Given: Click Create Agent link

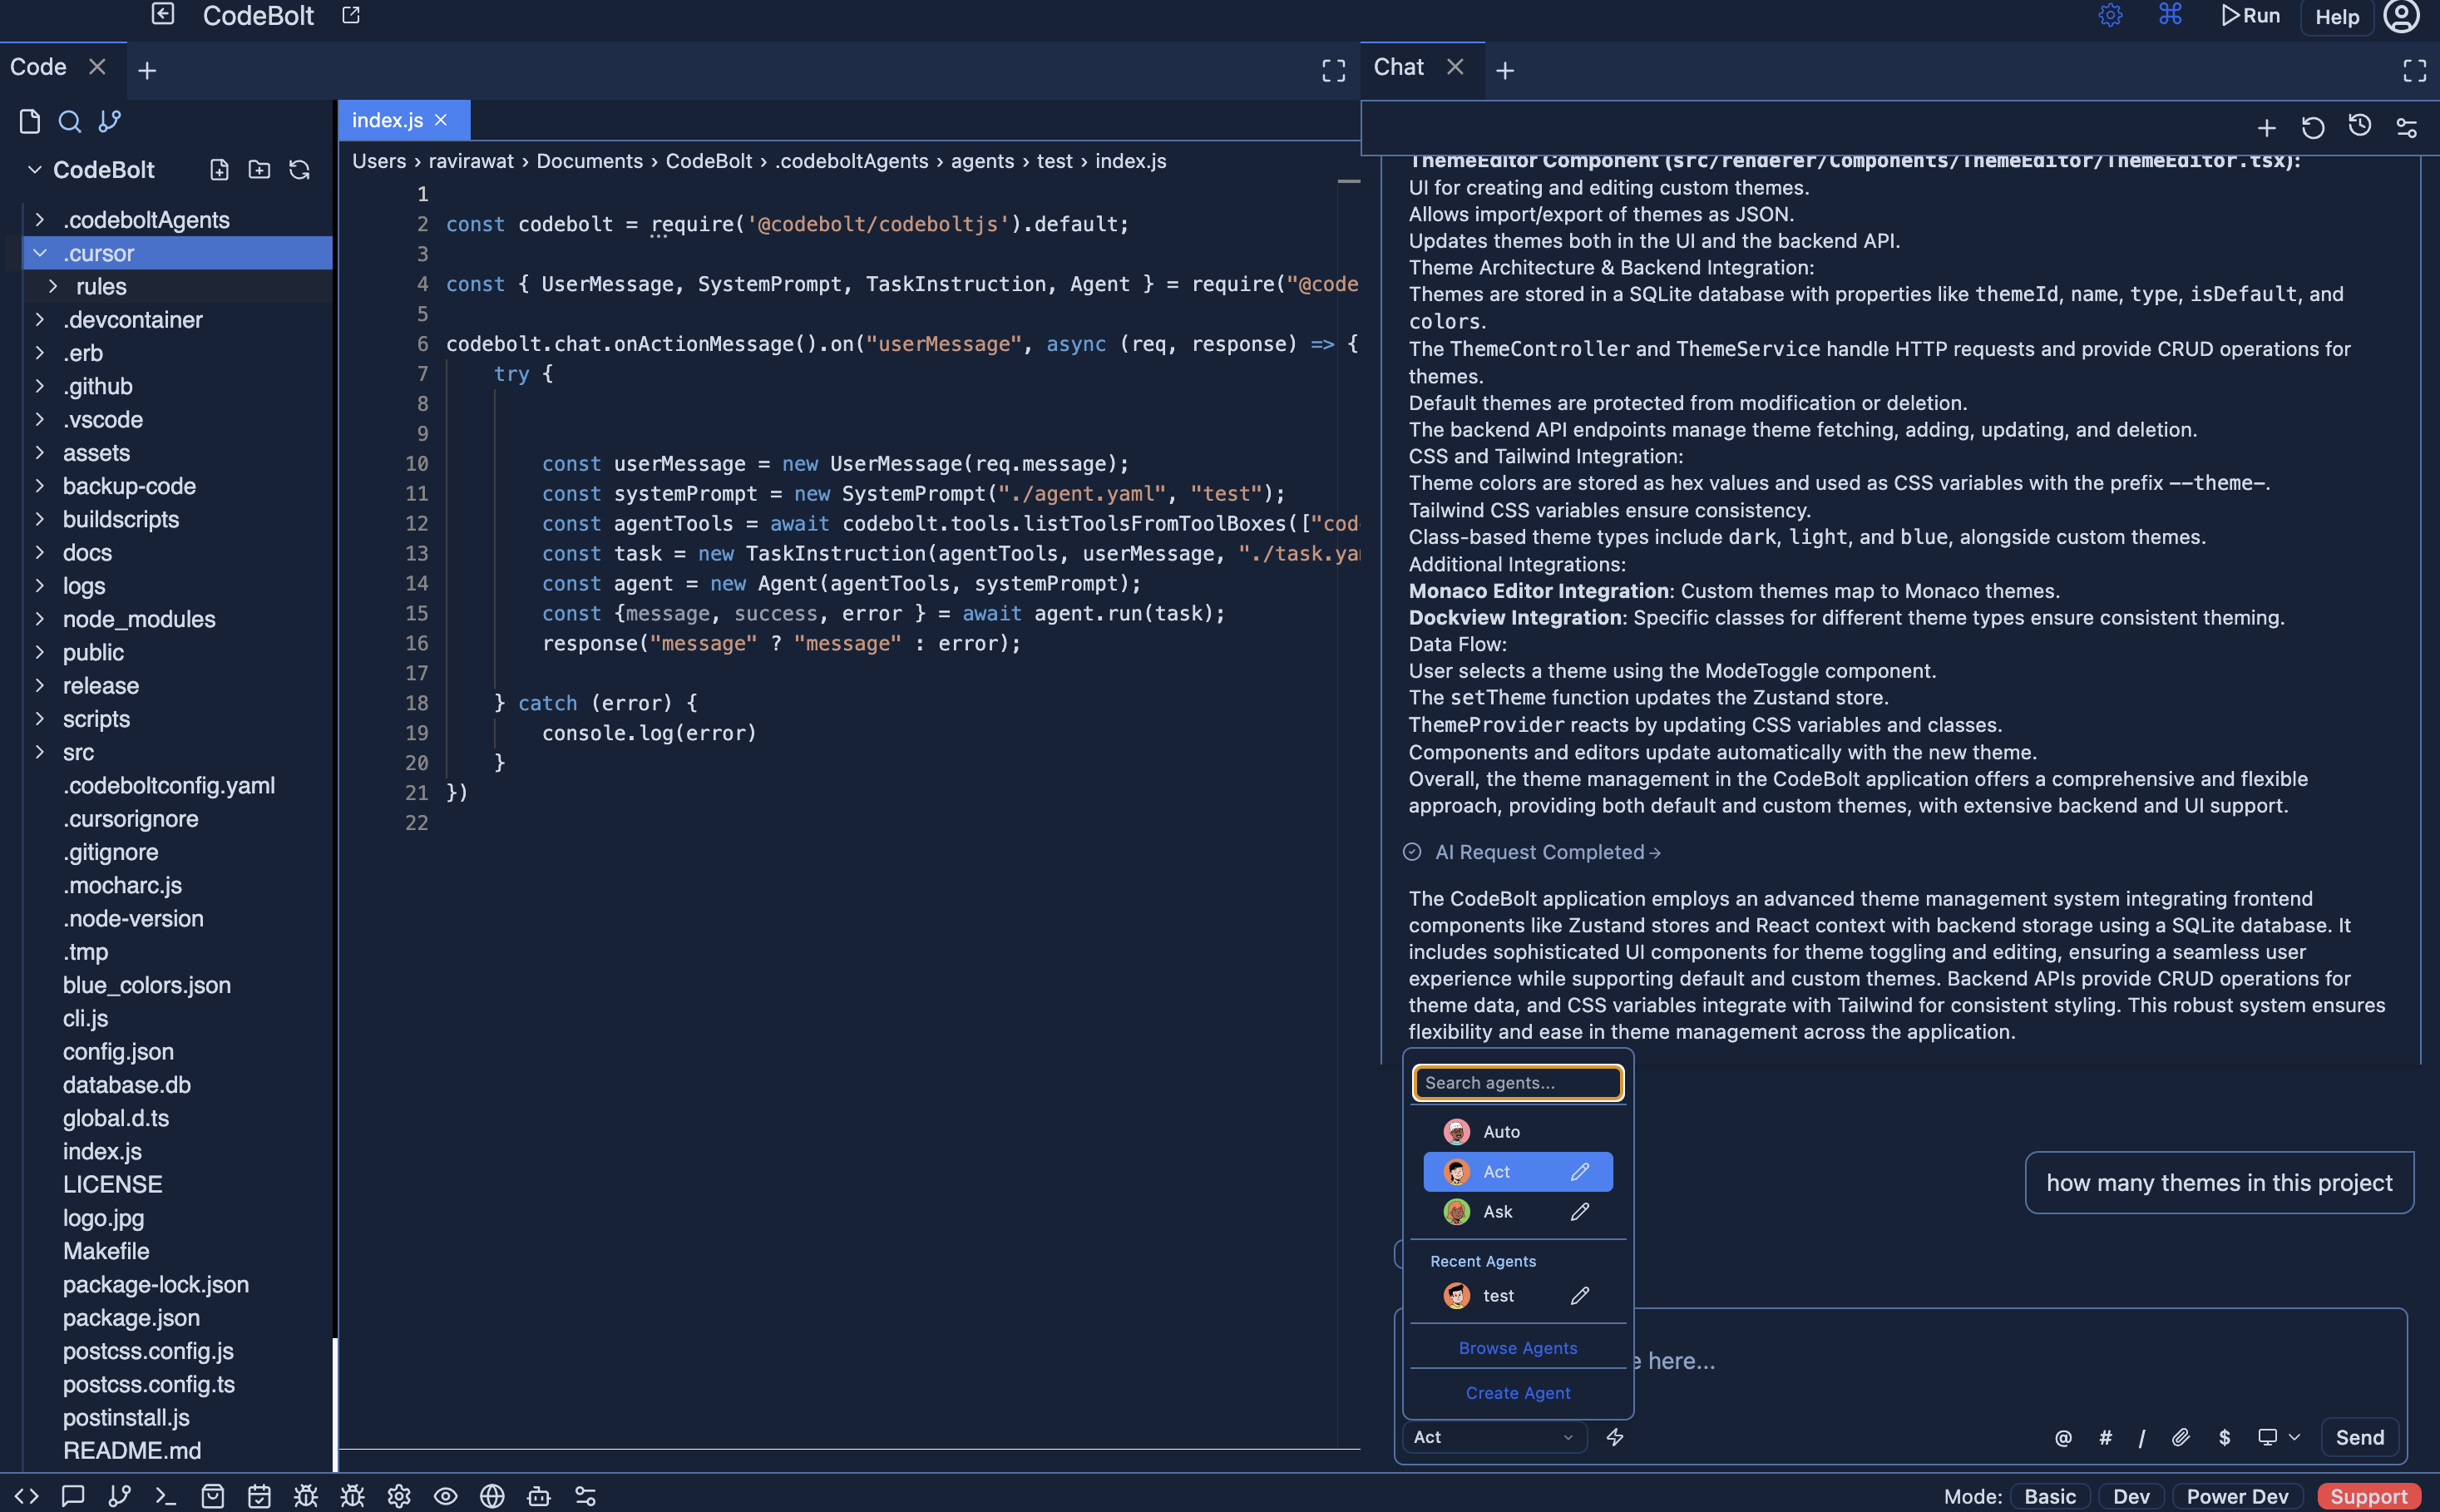Looking at the screenshot, I should [x=1518, y=1393].
